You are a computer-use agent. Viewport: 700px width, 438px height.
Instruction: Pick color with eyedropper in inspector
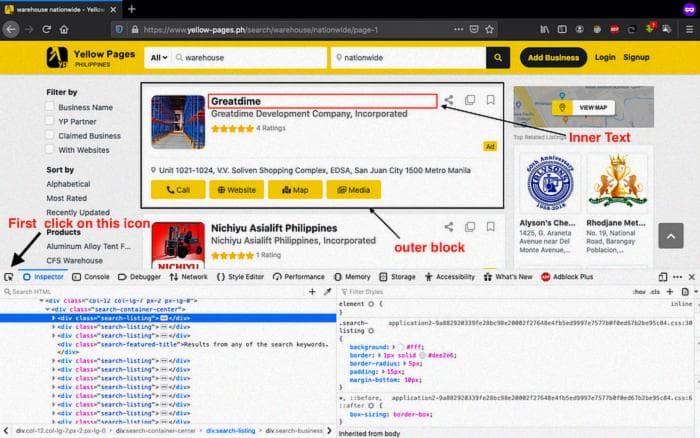click(327, 292)
